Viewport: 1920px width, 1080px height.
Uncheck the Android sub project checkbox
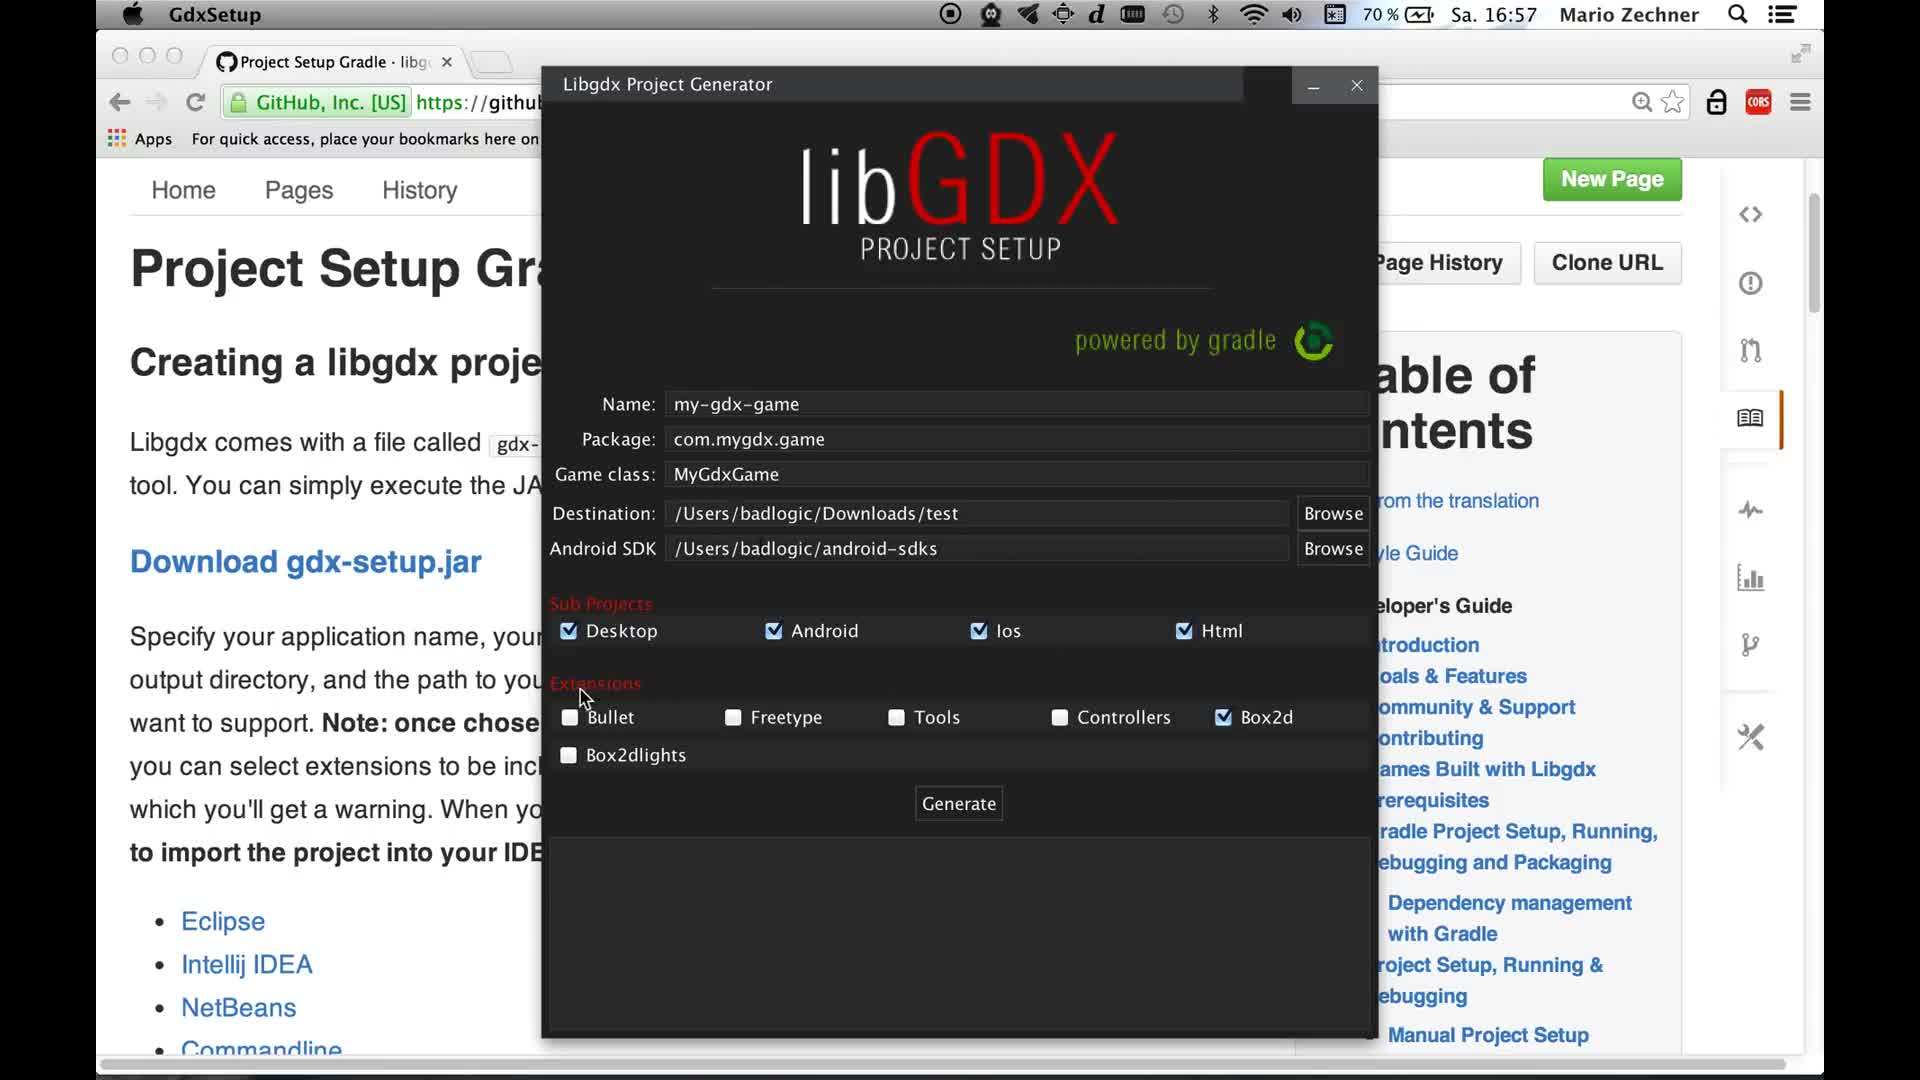coord(773,631)
